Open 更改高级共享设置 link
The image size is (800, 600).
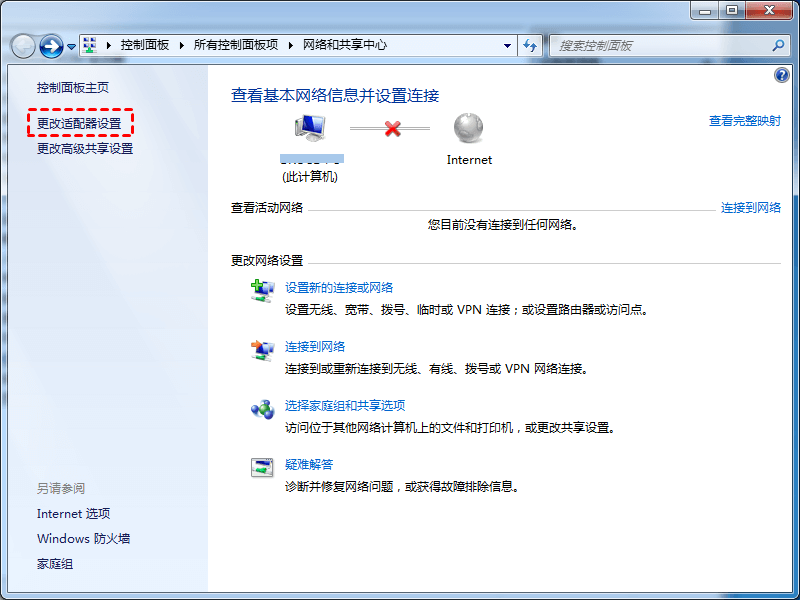pos(85,149)
